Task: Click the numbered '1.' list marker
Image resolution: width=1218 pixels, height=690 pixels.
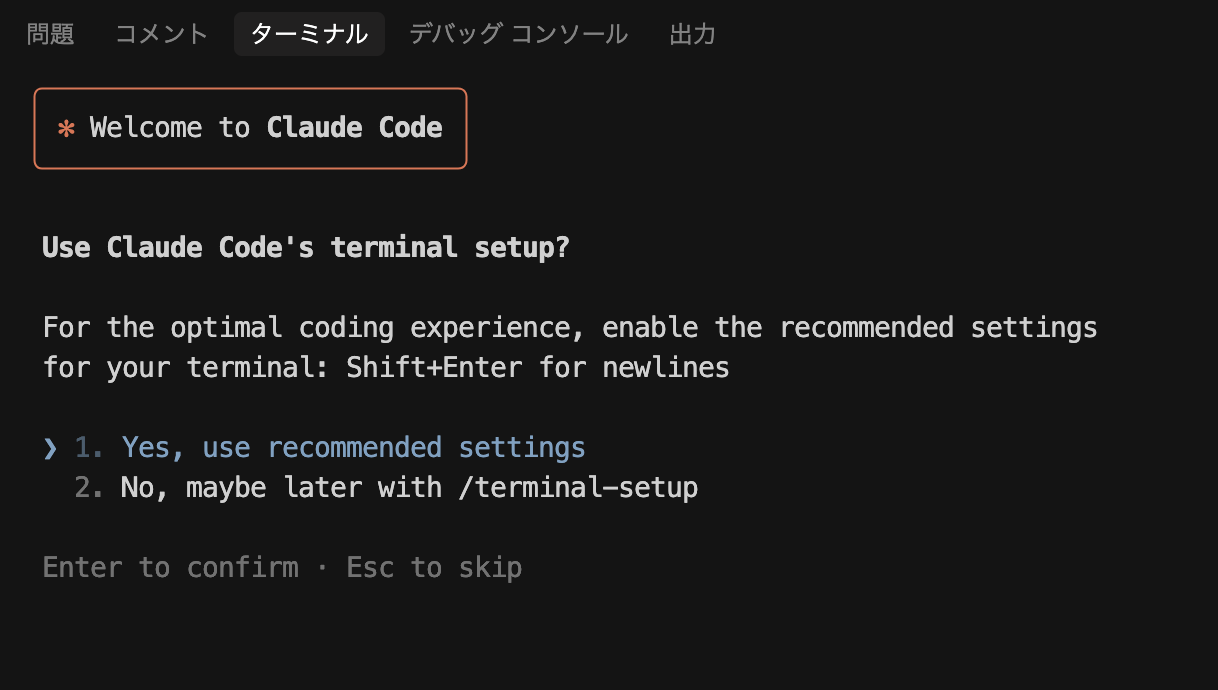Action: [87, 447]
